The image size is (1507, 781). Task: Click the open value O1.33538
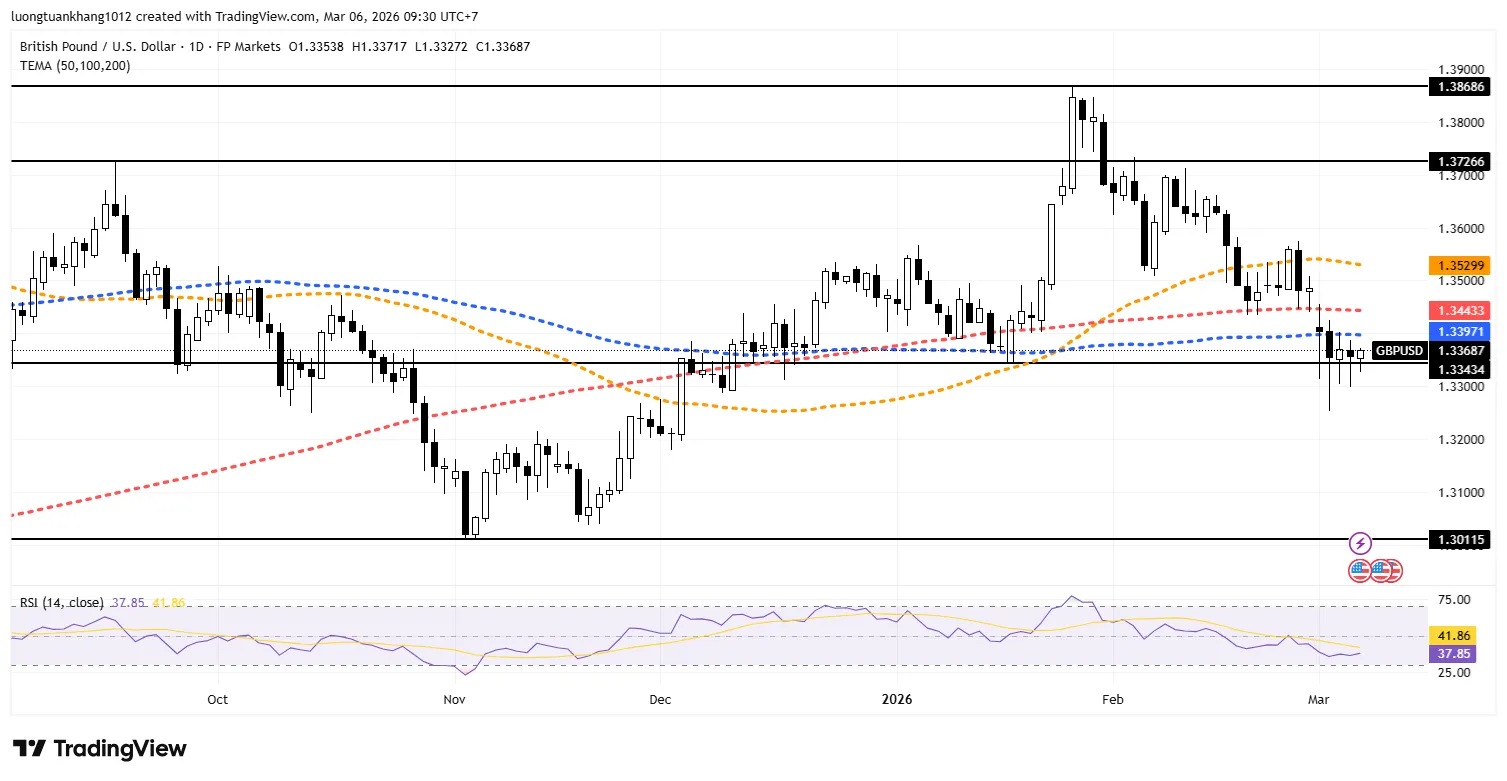coord(316,47)
